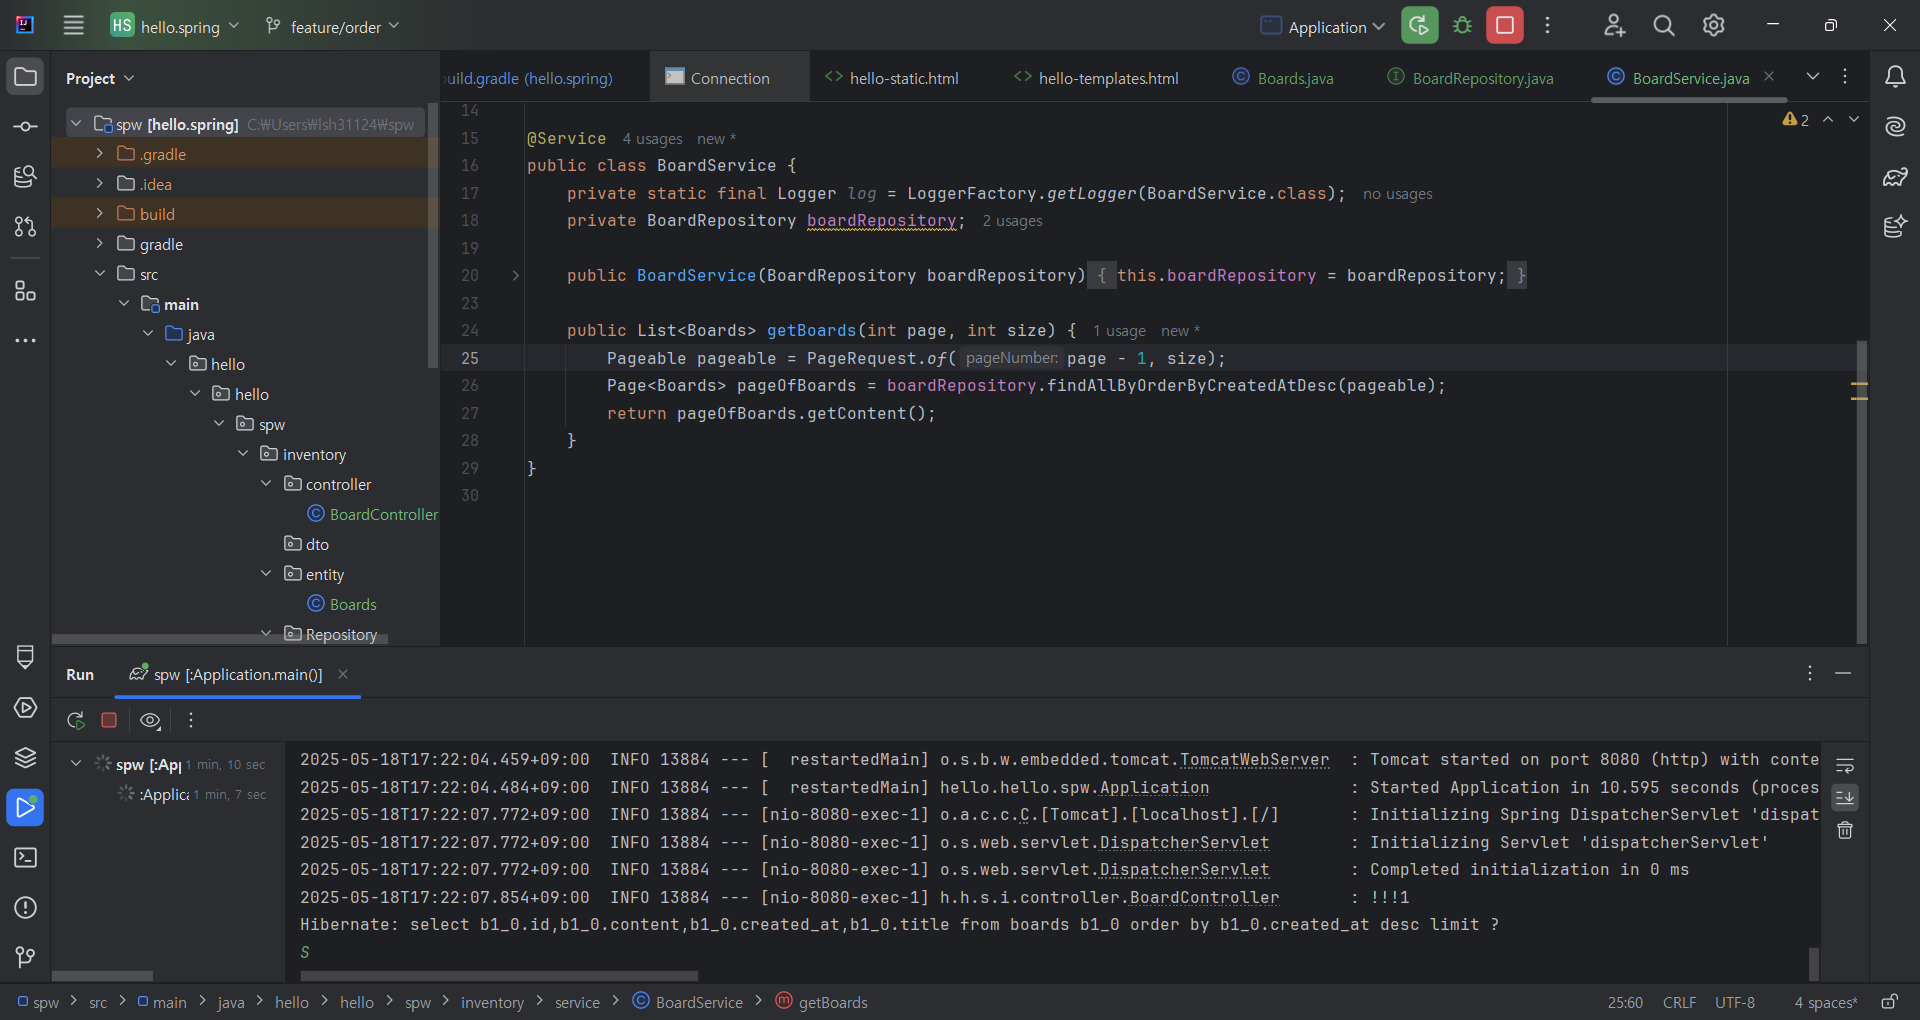Expand the .gradle folder
This screenshot has height=1020, width=1920.
pyautogui.click(x=99, y=154)
